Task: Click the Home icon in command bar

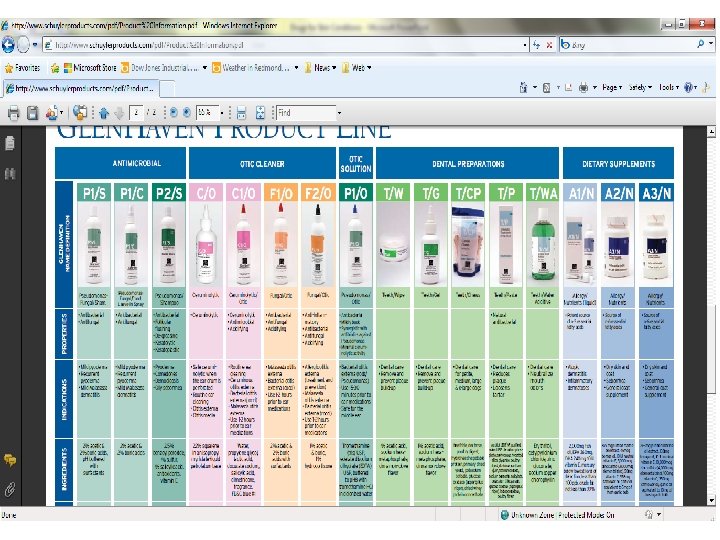Action: pyautogui.click(x=523, y=87)
